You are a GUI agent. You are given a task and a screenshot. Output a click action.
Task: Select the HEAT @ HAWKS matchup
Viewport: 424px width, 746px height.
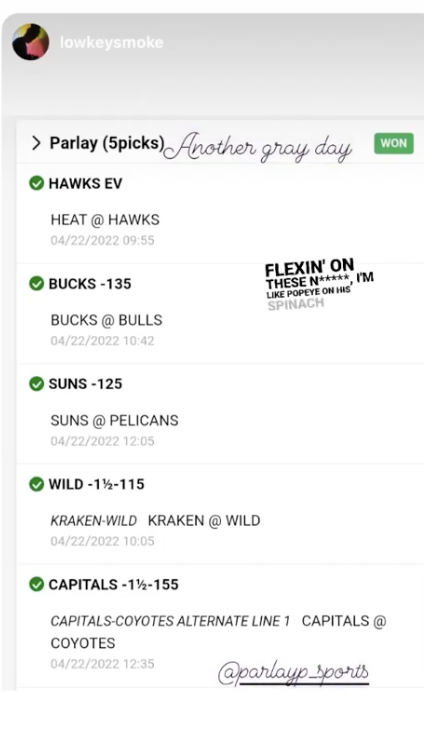click(x=105, y=220)
